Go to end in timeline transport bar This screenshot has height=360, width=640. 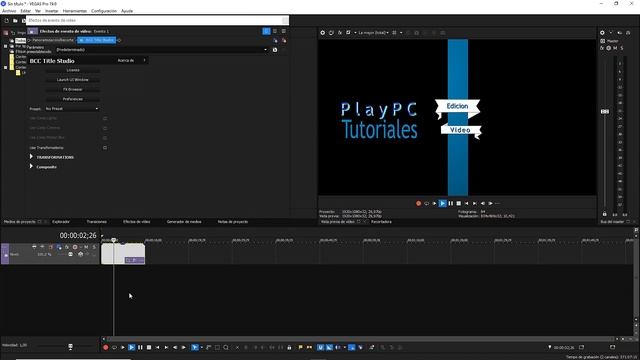[166, 347]
